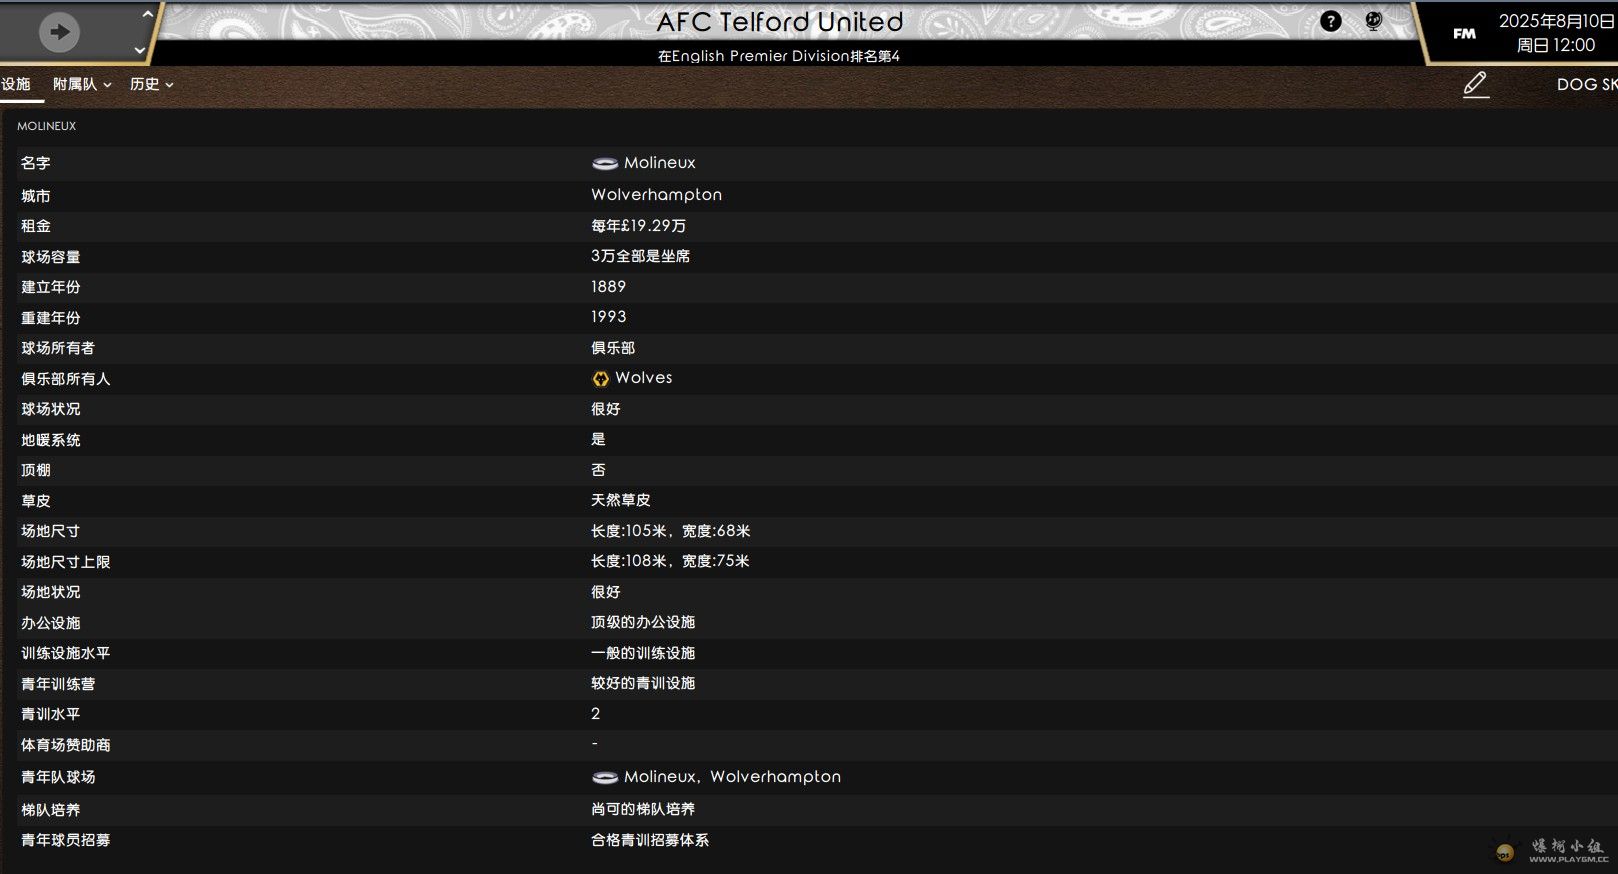Select the built year 1889
Viewport: 1618px width, 874px height.
(608, 287)
